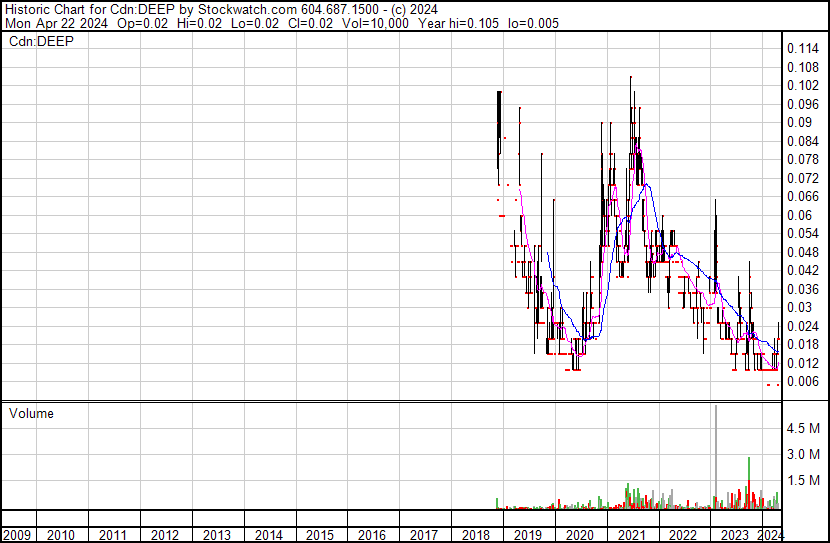Select the 2010 year label on axis
This screenshot has width=830, height=543.
(61, 535)
